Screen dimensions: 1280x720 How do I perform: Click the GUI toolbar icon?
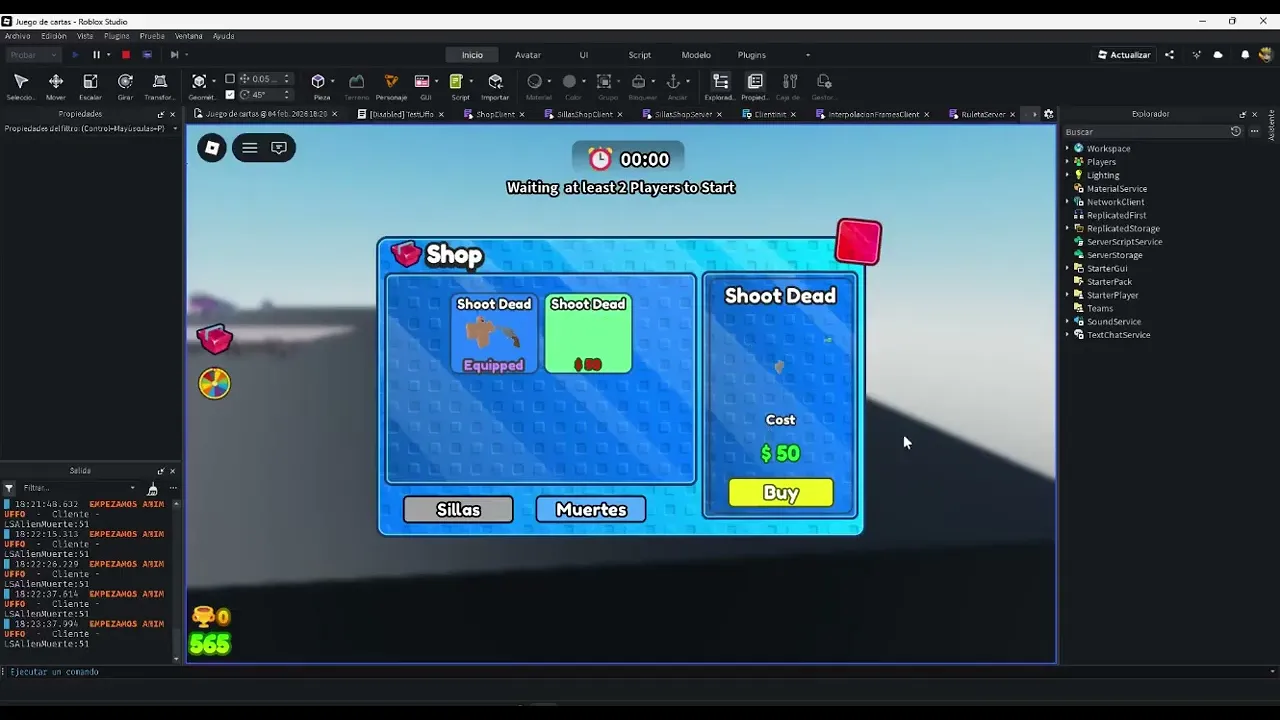[422, 82]
